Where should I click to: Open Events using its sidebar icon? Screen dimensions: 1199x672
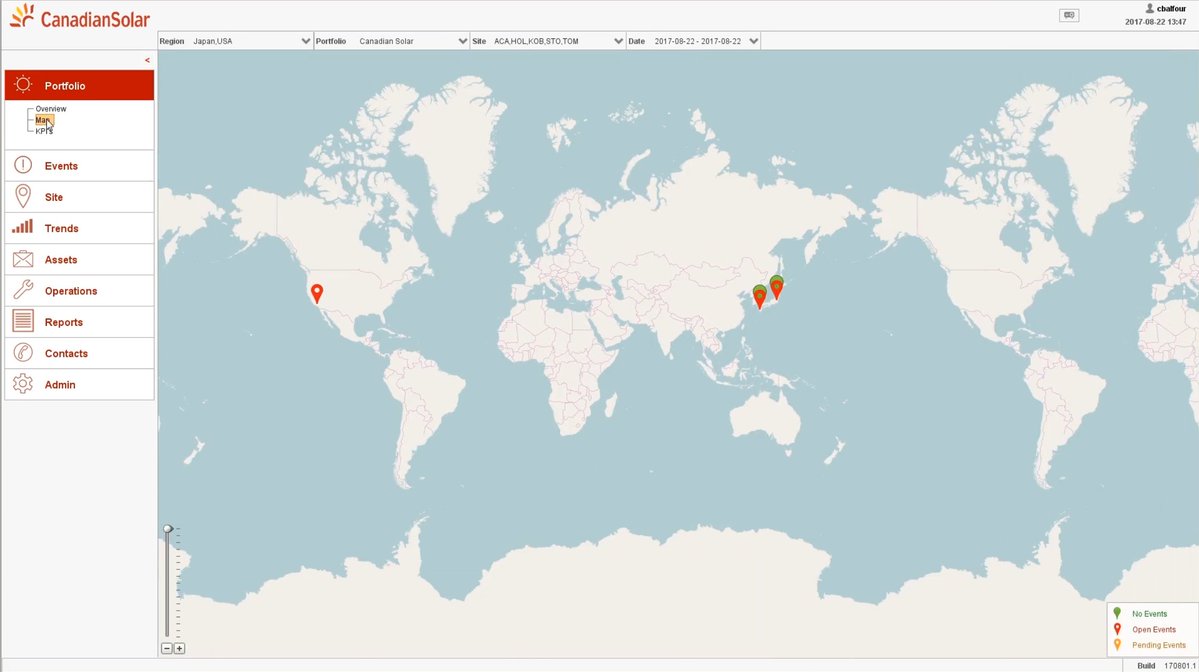24,165
